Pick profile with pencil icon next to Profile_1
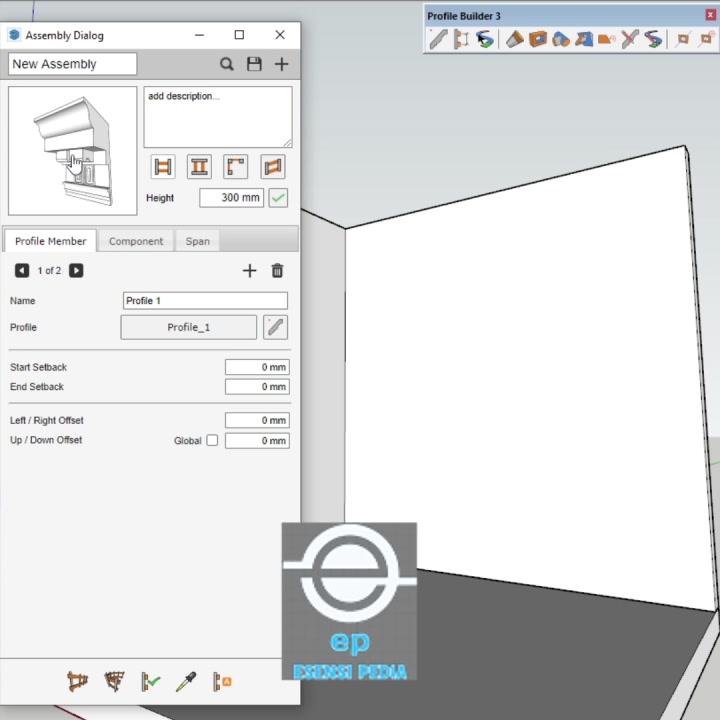720x720 pixels. coord(276,327)
